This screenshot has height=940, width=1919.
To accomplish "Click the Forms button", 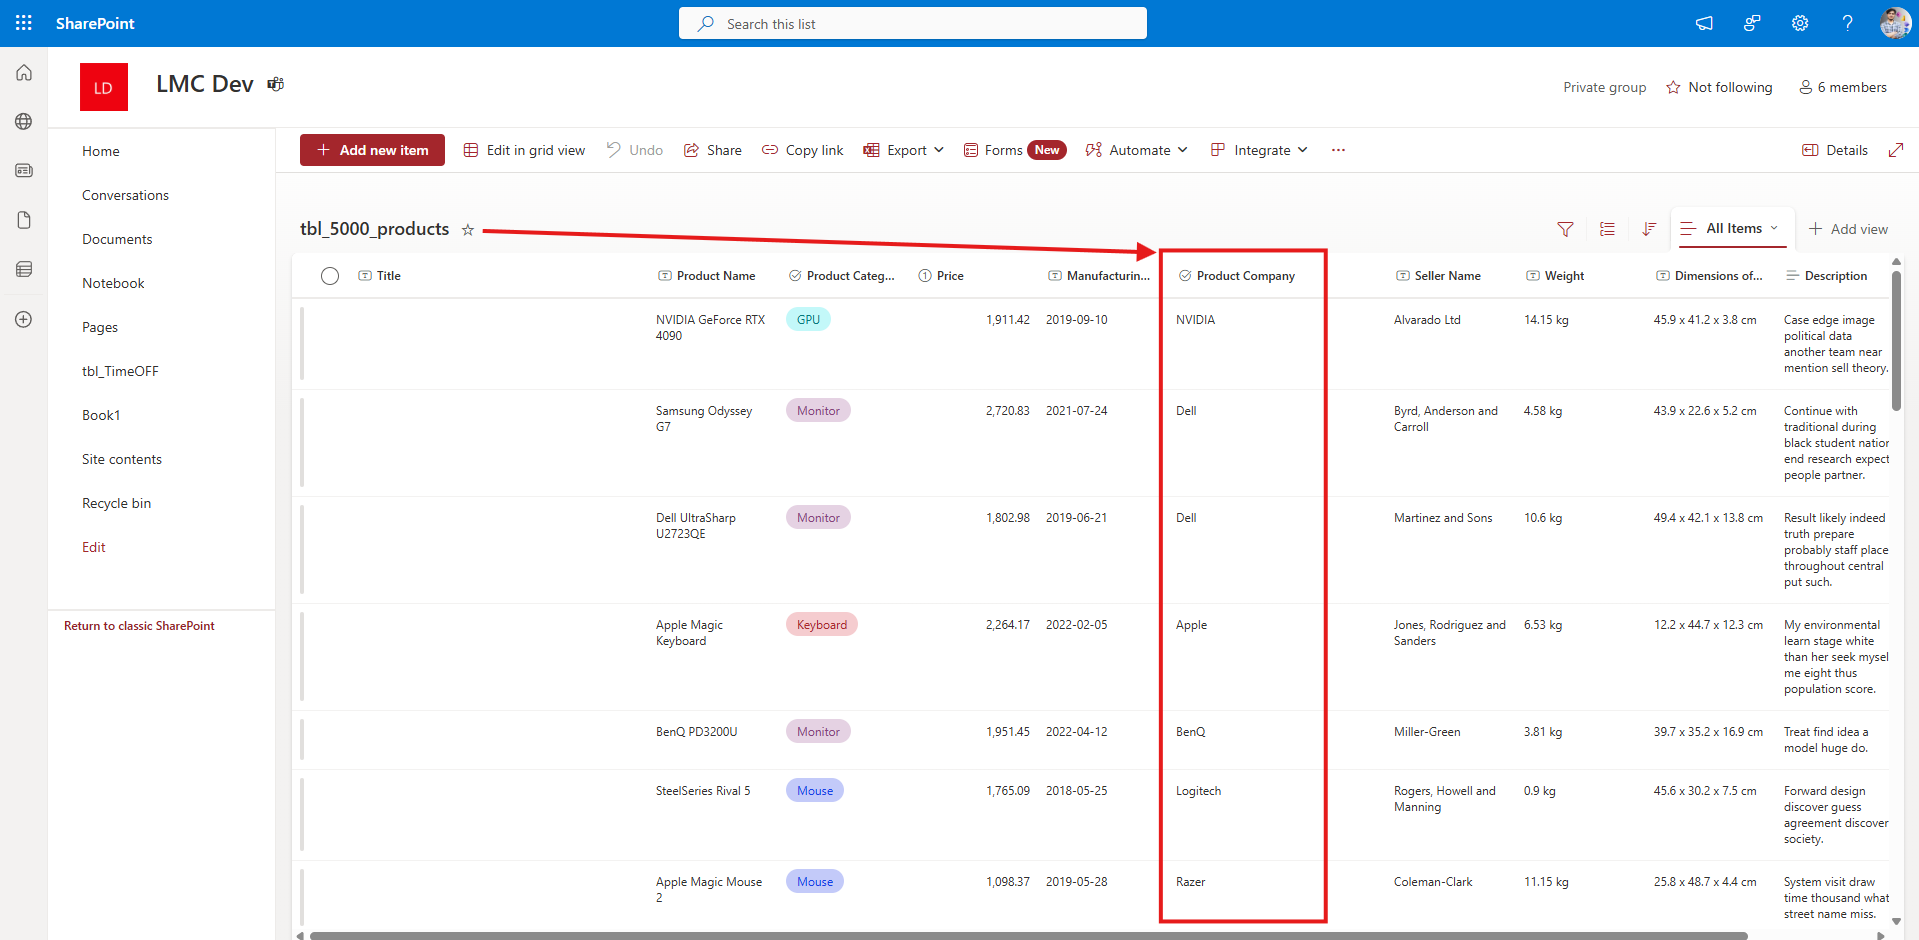I will click(x=1014, y=150).
